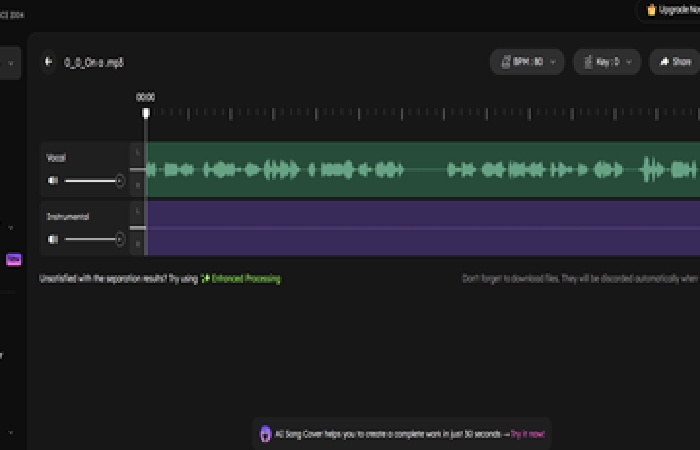Open the Key dropdown
Viewport: 700px width, 450px height.
[607, 62]
